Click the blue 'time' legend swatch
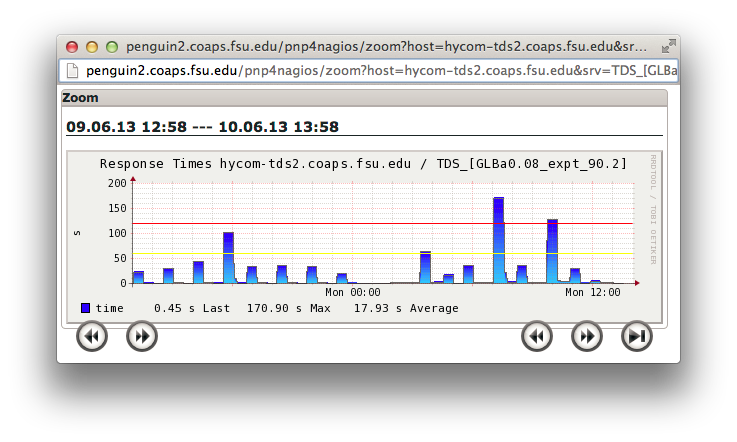The width and height of the screenshot is (737, 442). pyautogui.click(x=86, y=308)
